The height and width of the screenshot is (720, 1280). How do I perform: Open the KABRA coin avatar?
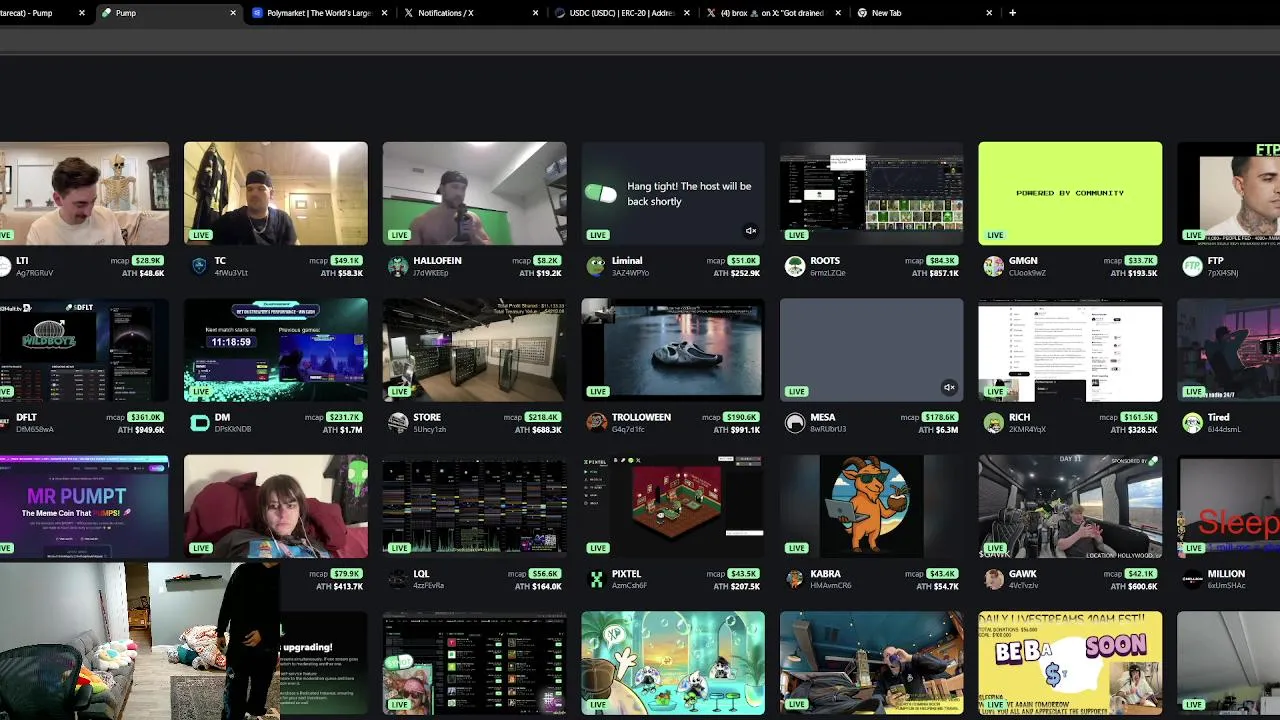pyautogui.click(x=795, y=579)
